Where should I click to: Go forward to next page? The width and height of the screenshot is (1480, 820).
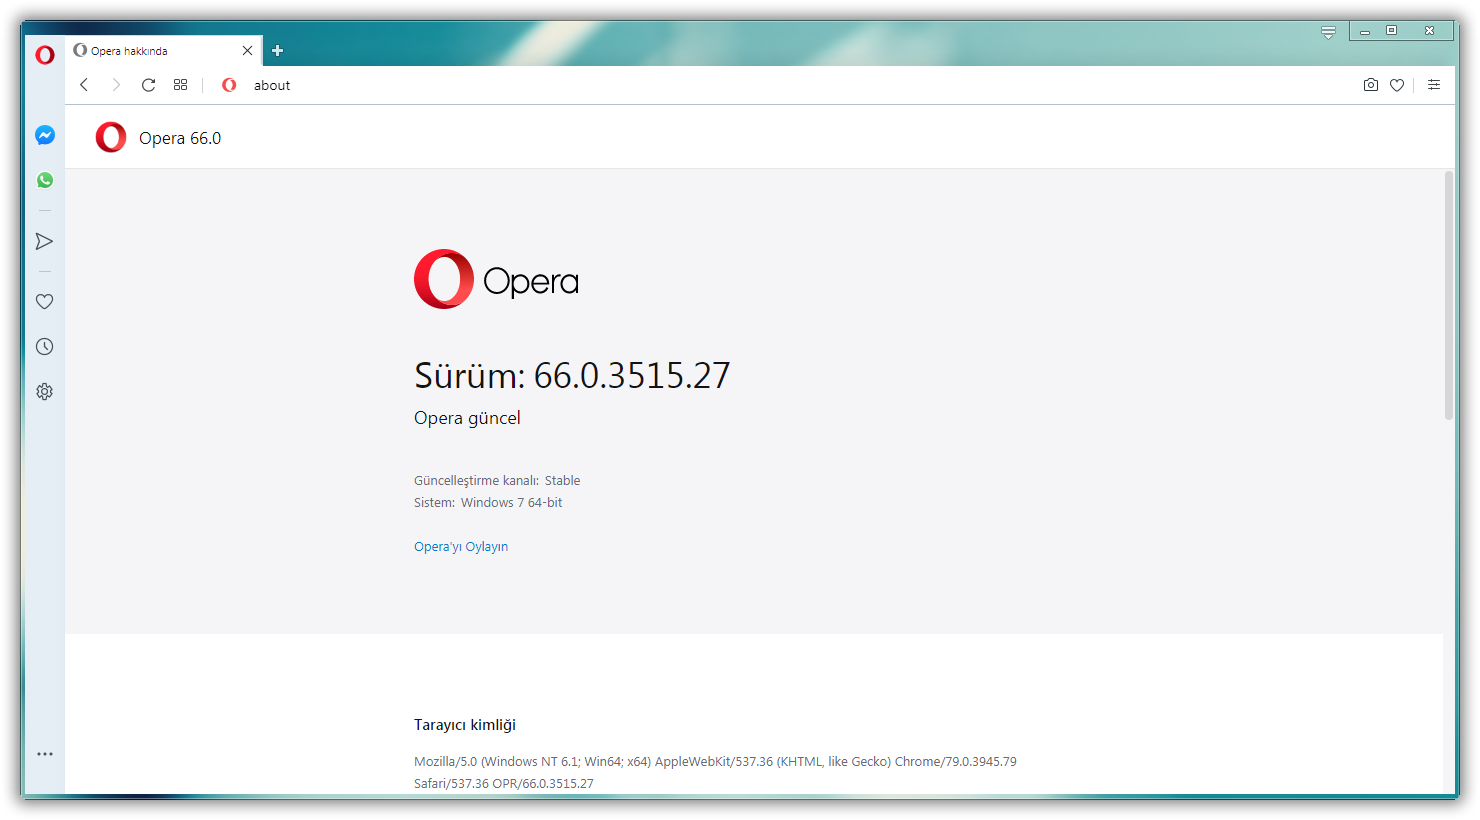point(116,85)
